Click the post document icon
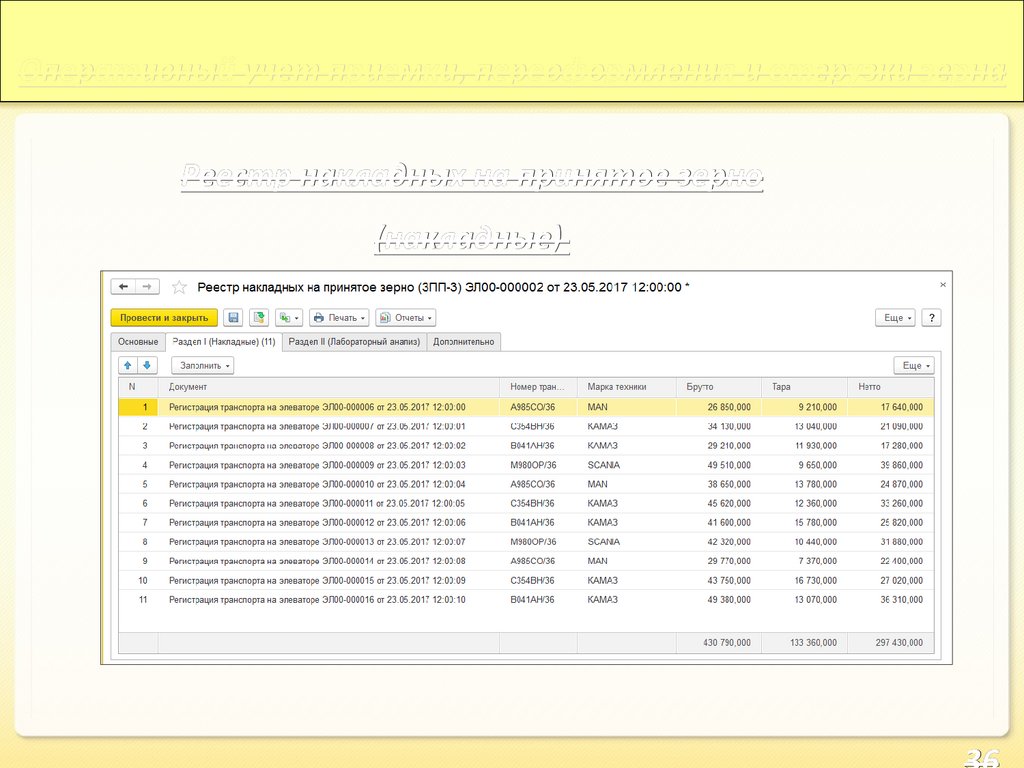This screenshot has width=1024, height=768. pos(260,318)
